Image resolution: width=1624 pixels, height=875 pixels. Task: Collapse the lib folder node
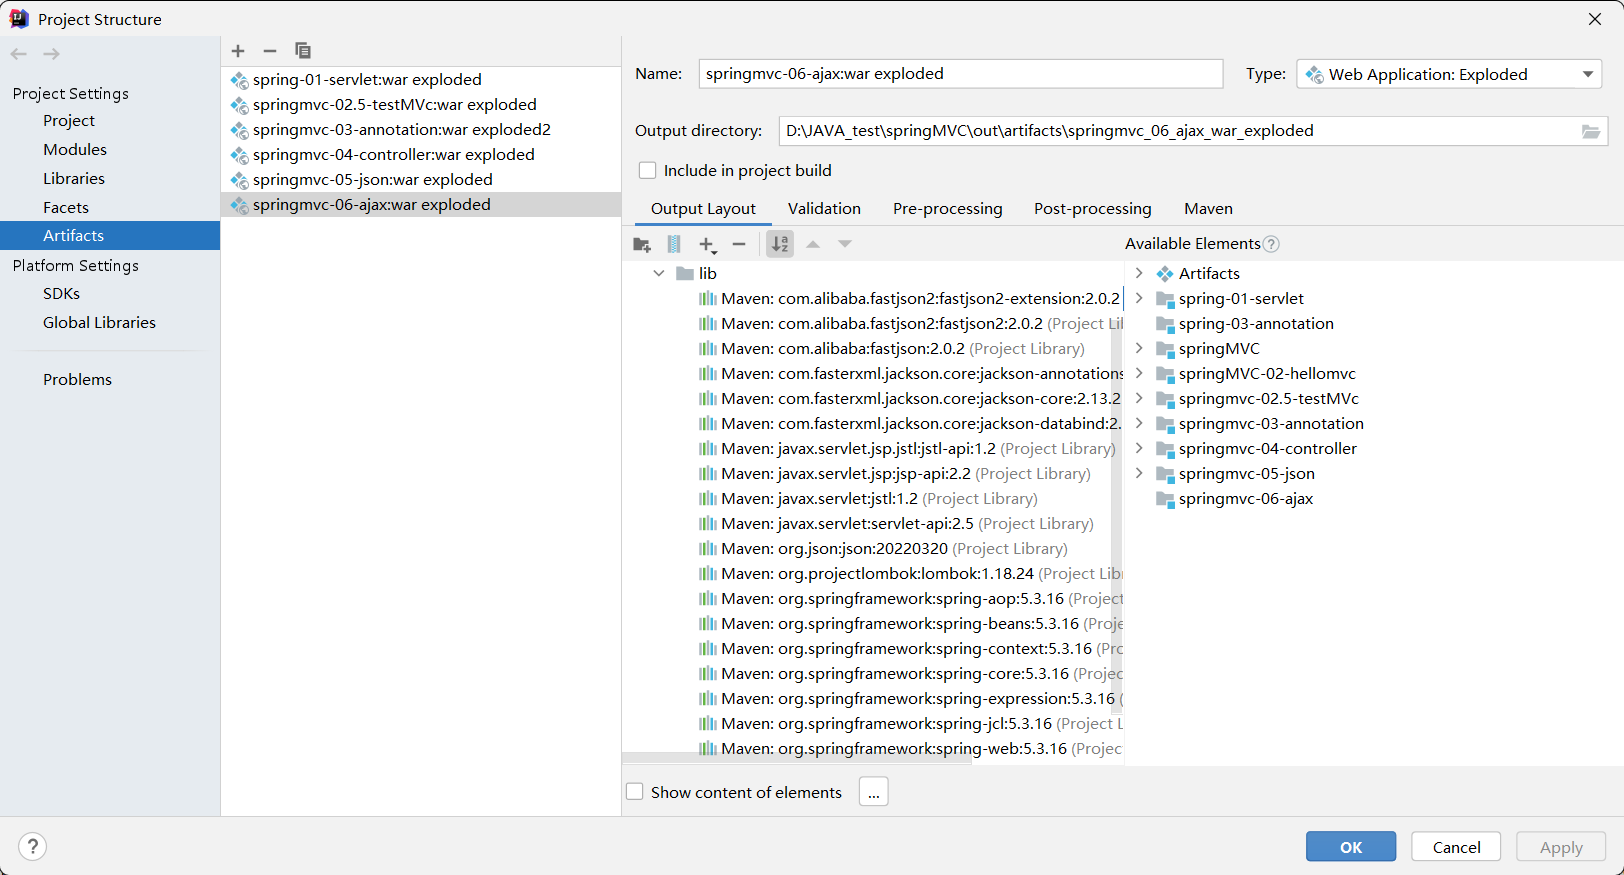pos(659,274)
